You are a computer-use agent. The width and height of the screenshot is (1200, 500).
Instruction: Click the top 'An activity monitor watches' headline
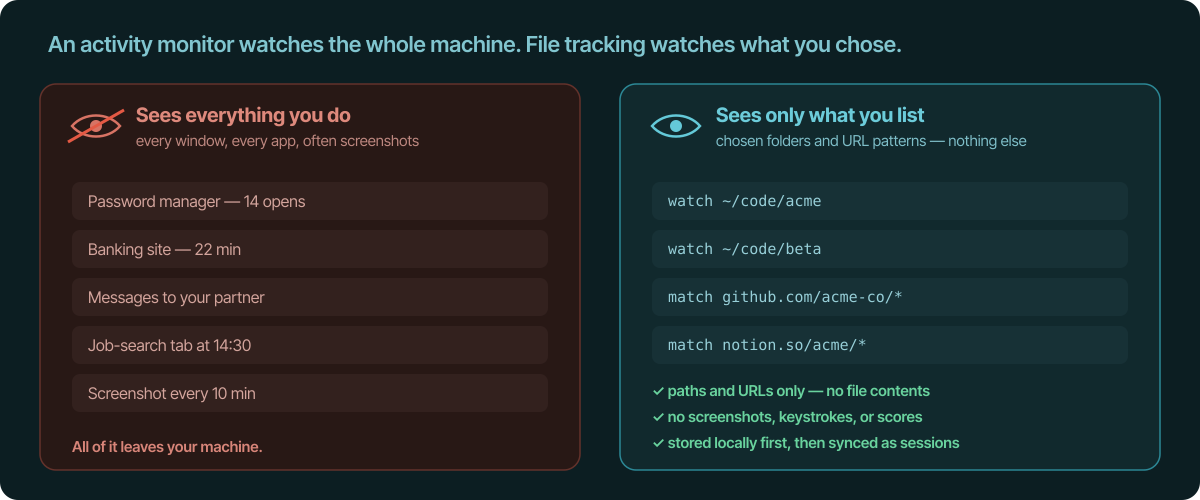point(475,46)
